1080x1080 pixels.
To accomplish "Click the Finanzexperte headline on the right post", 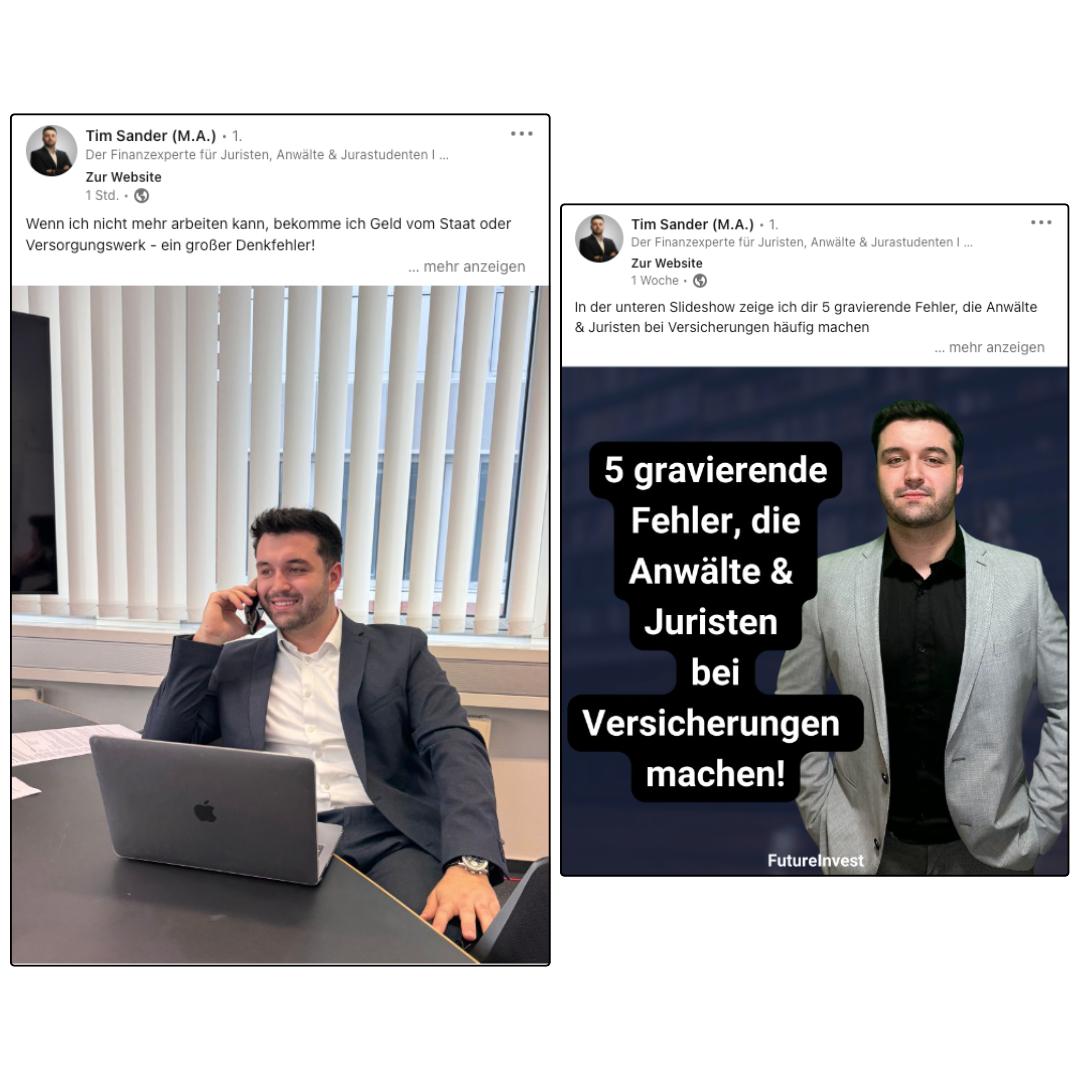I will 802,242.
